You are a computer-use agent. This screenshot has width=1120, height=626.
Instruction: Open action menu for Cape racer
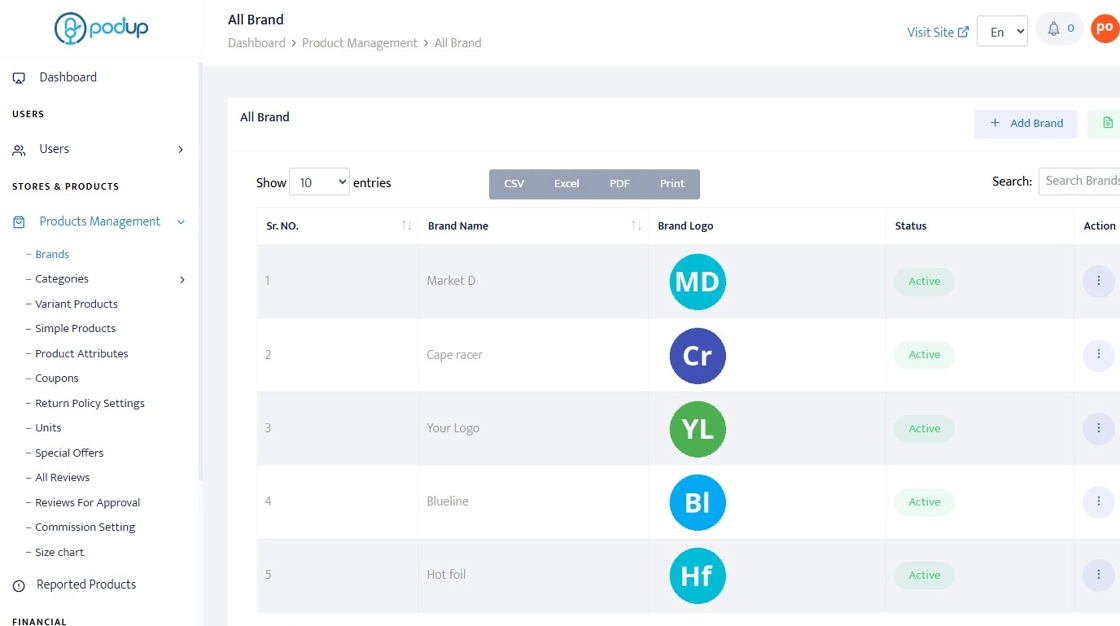pyautogui.click(x=1098, y=354)
